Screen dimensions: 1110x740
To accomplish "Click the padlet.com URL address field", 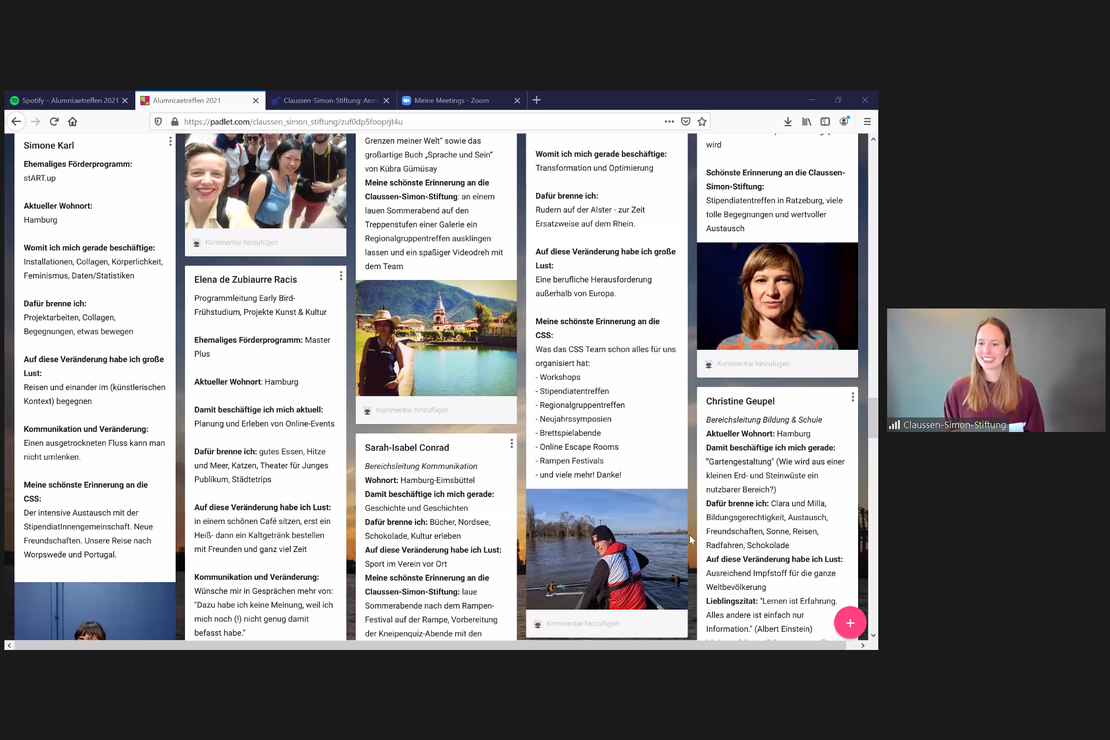I will tap(400, 121).
